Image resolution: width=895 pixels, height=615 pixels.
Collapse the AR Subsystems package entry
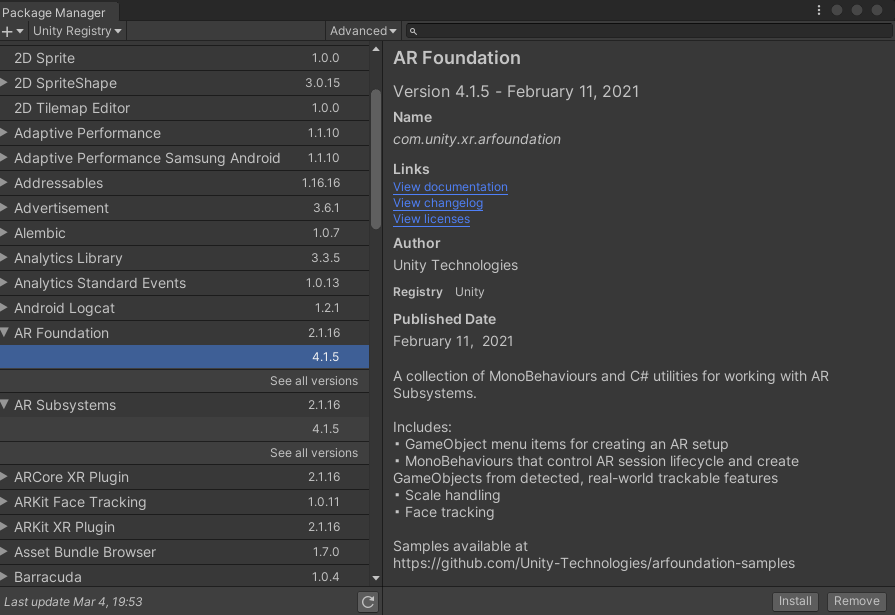(x=5, y=405)
